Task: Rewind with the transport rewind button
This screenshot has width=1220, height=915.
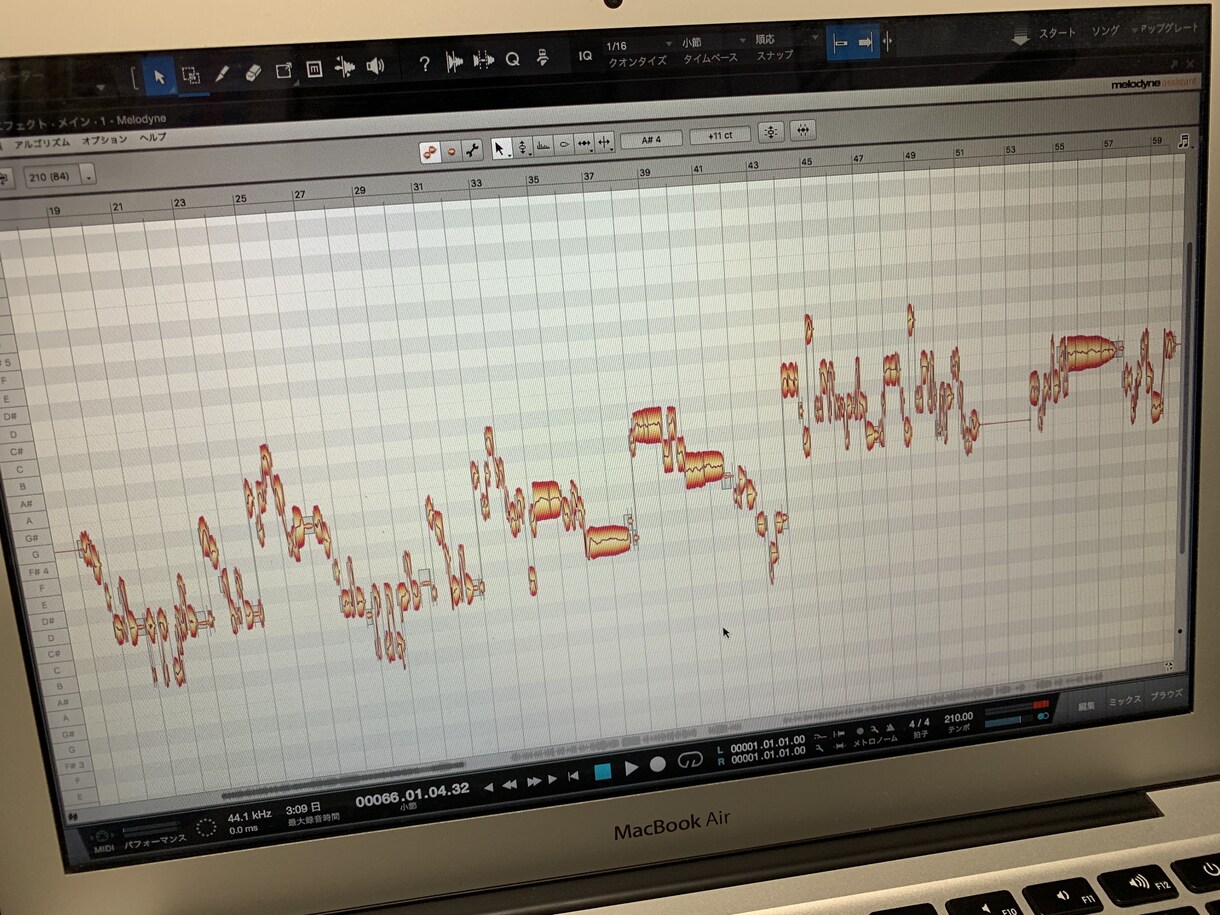Action: click(x=510, y=786)
